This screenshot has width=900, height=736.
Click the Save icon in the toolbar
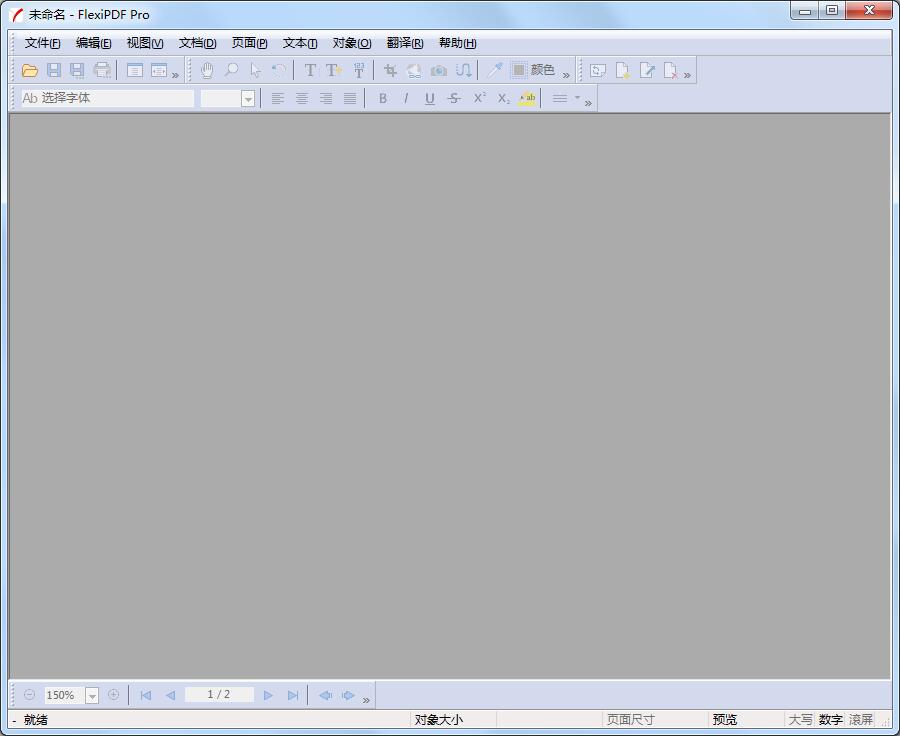53,70
